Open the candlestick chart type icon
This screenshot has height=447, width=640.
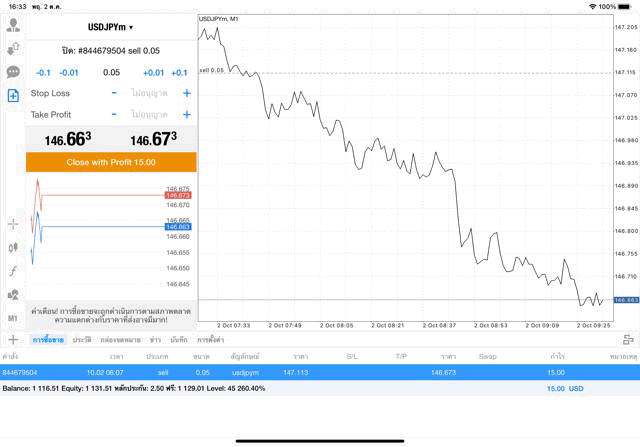tap(13, 247)
